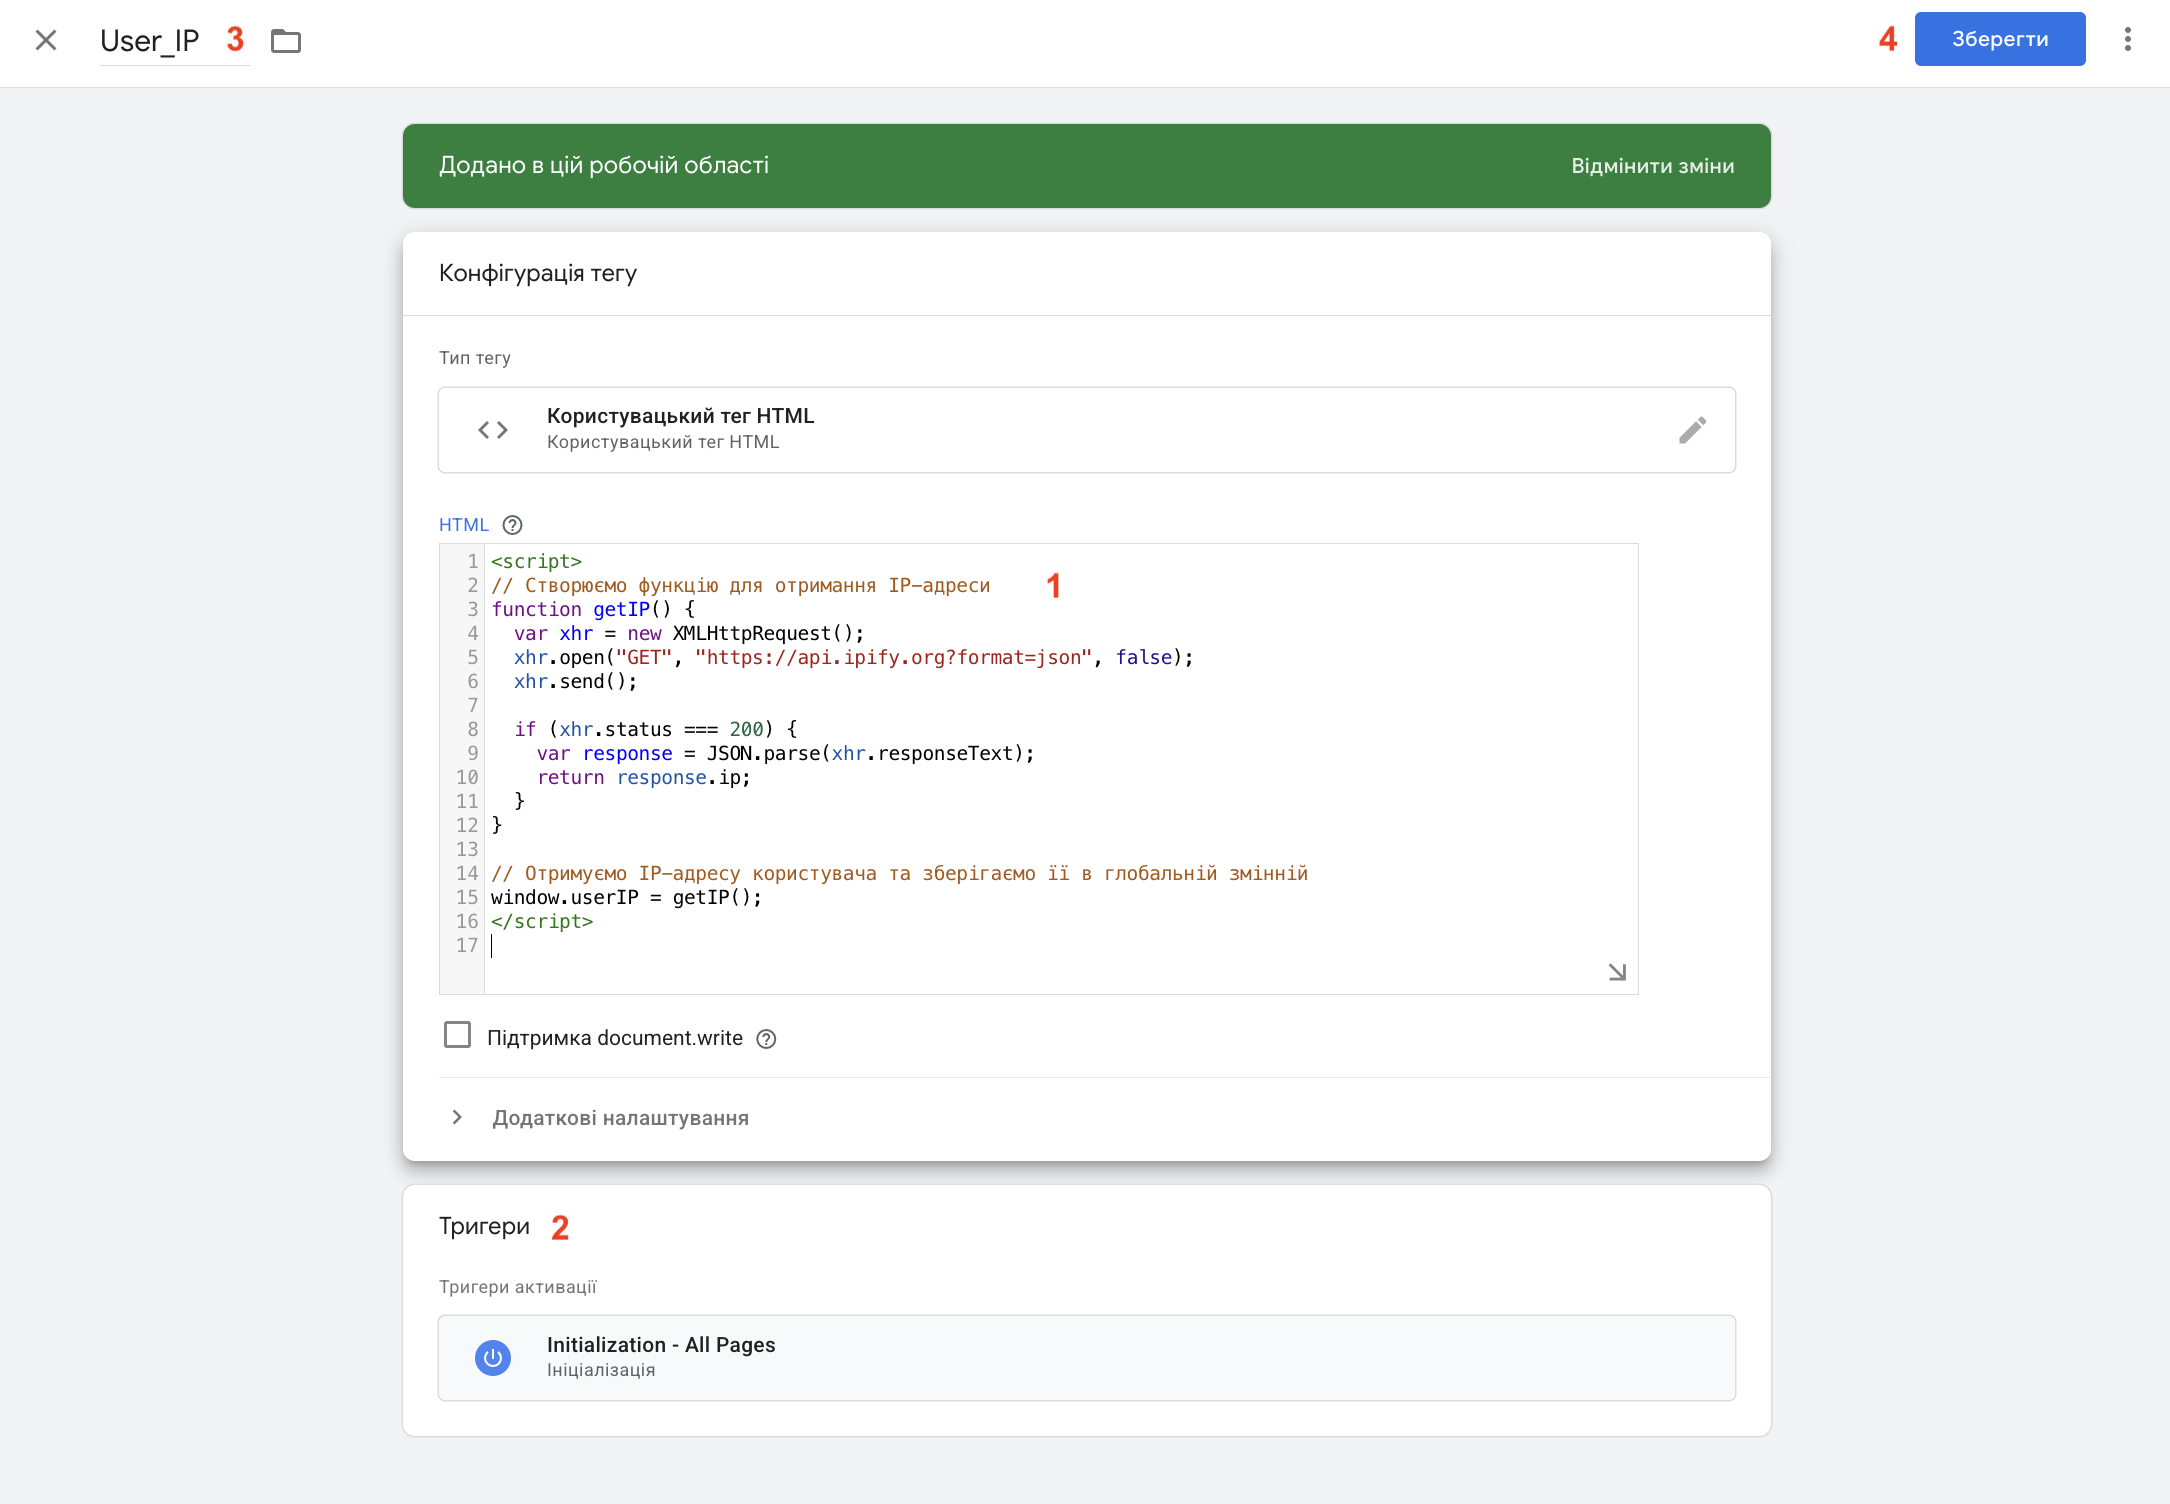Enable the Підтримка document.write checkbox
This screenshot has width=2170, height=1504.
pyautogui.click(x=457, y=1035)
